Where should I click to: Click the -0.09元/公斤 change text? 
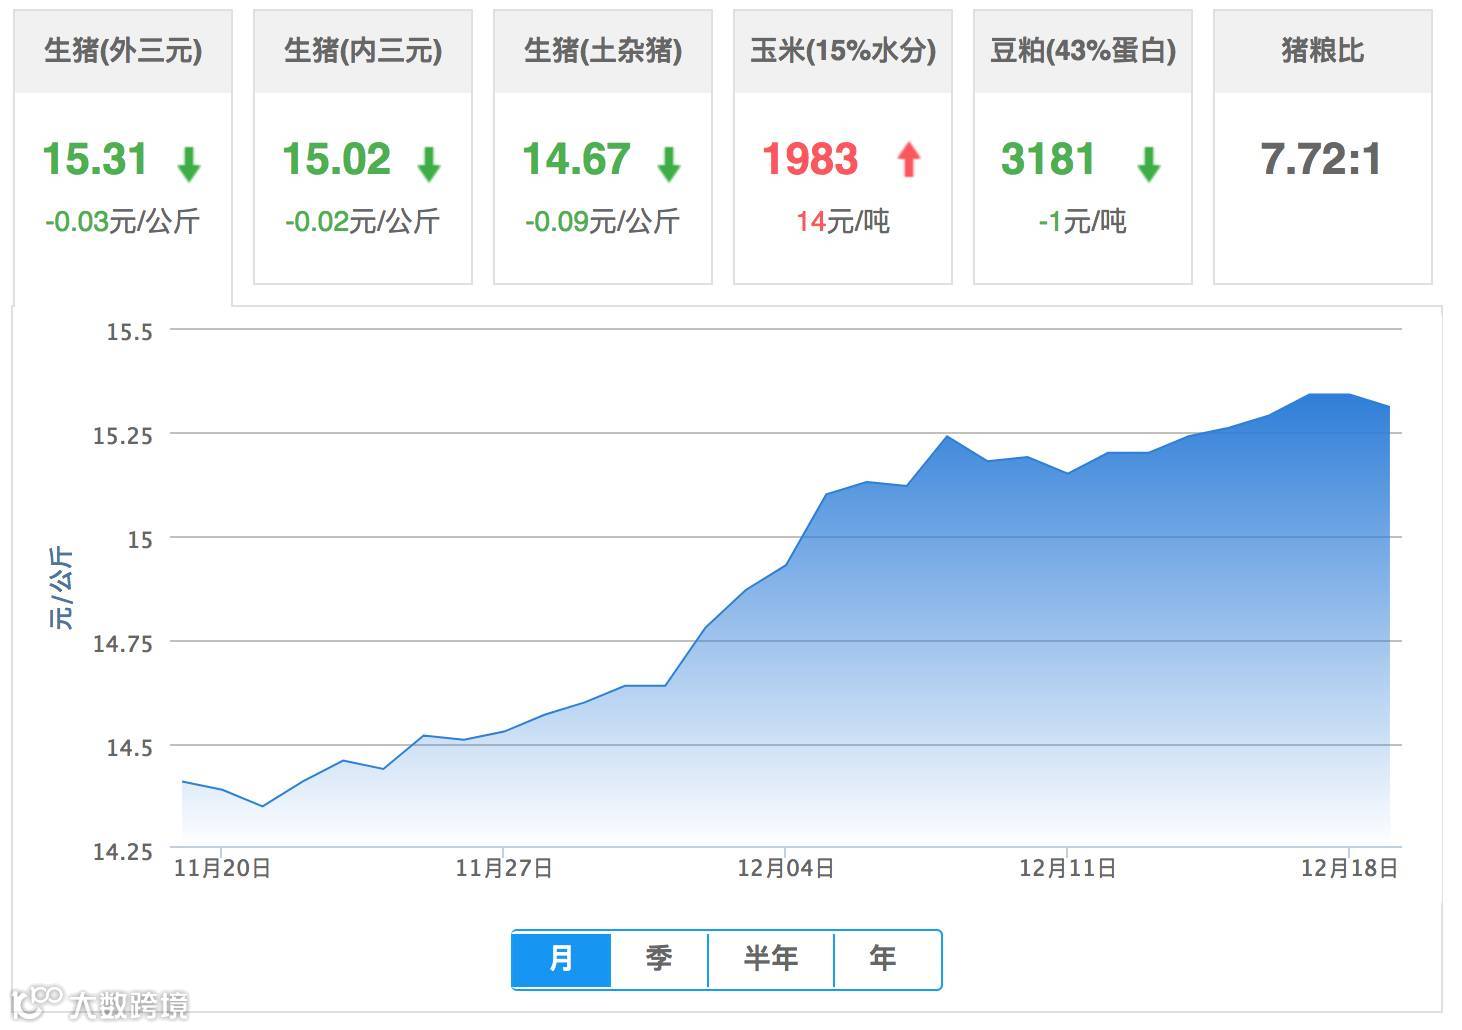coord(602,221)
